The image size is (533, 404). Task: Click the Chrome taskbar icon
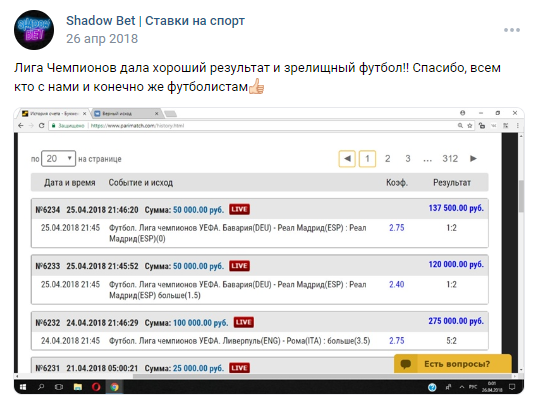(x=115, y=387)
